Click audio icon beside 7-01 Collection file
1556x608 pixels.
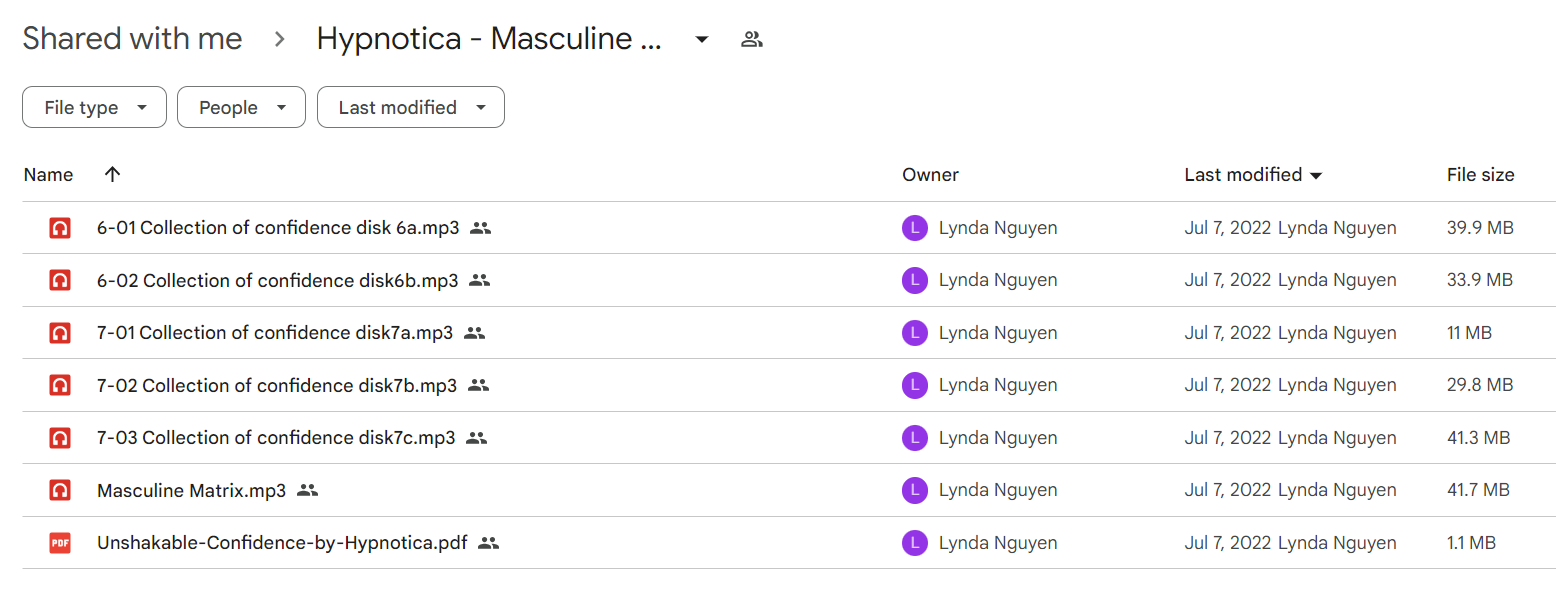(x=60, y=333)
